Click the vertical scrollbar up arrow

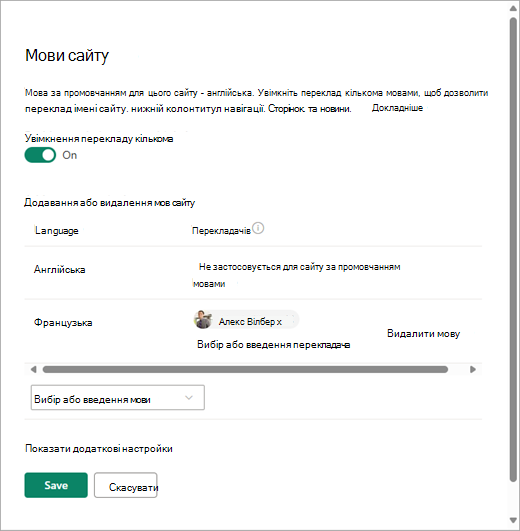pos(513,8)
